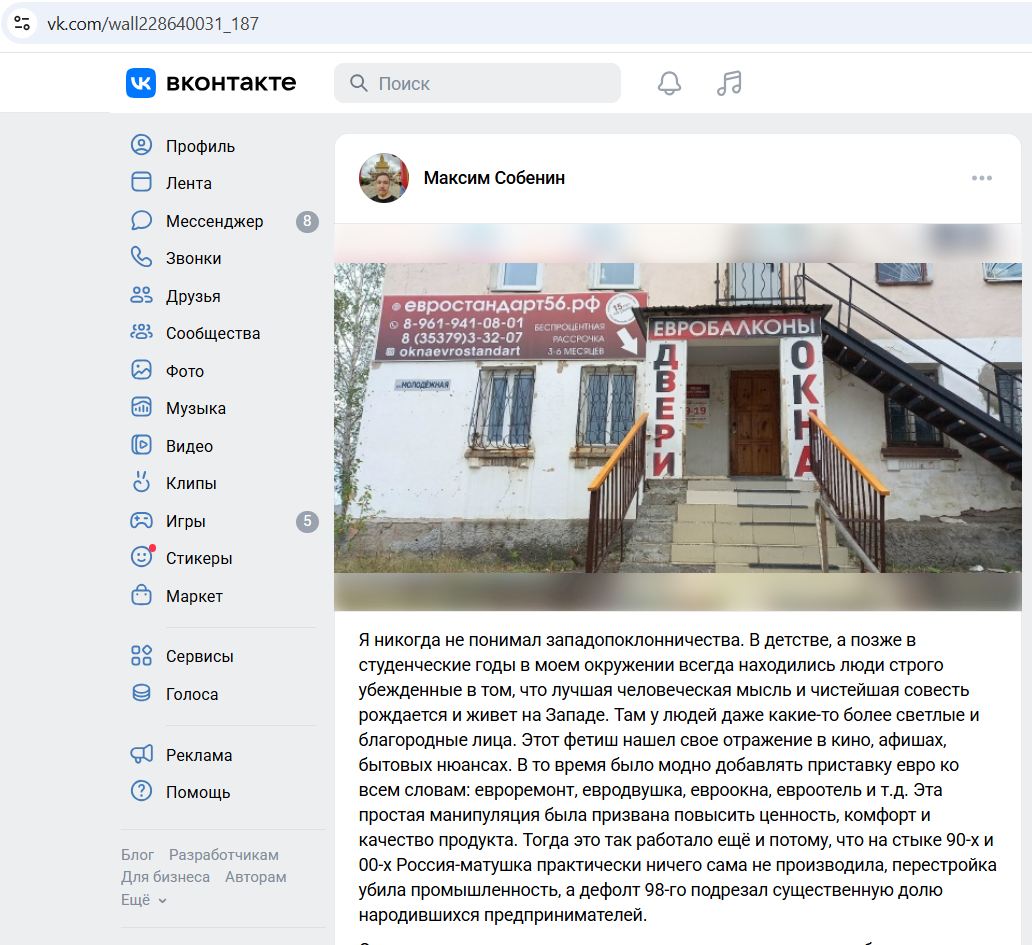
Task: Open the Messenger chat icon
Action: (x=142, y=221)
